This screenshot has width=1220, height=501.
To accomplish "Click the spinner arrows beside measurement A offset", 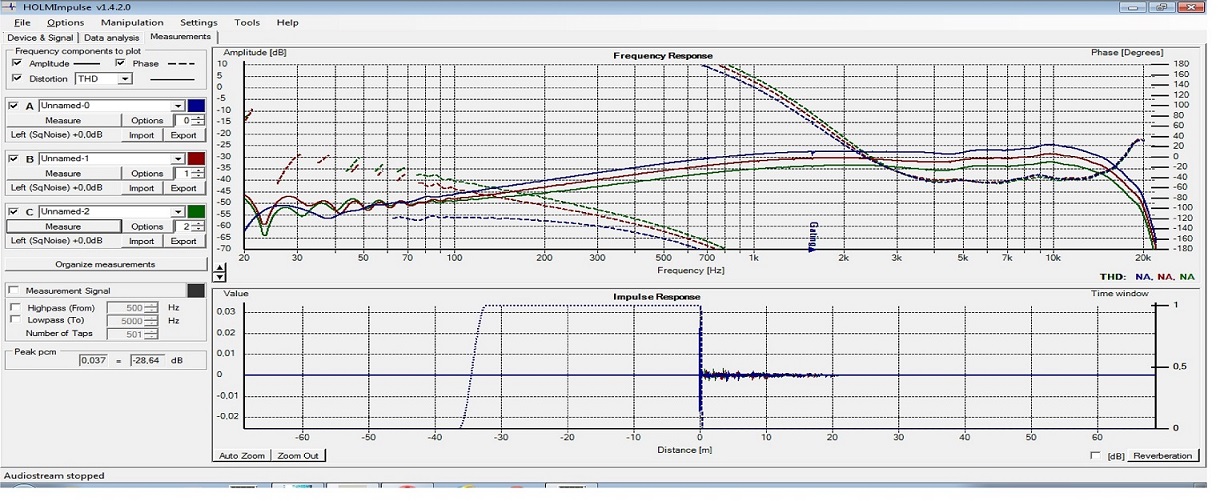I will coord(199,121).
